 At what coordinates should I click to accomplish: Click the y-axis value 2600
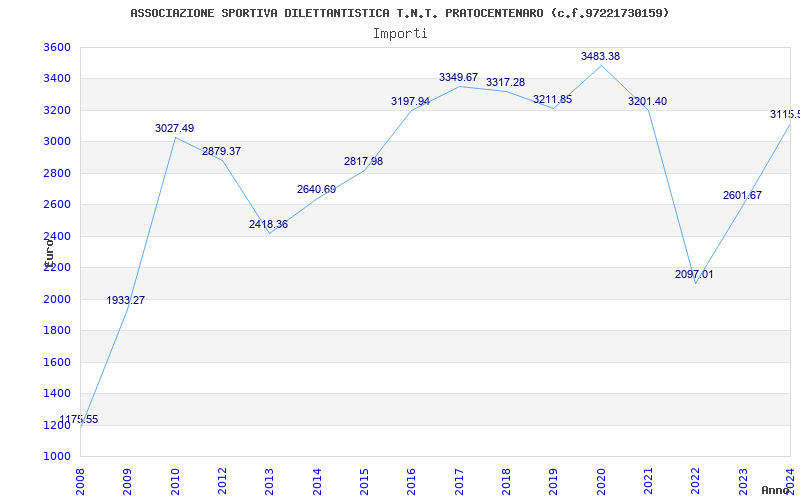[57, 205]
